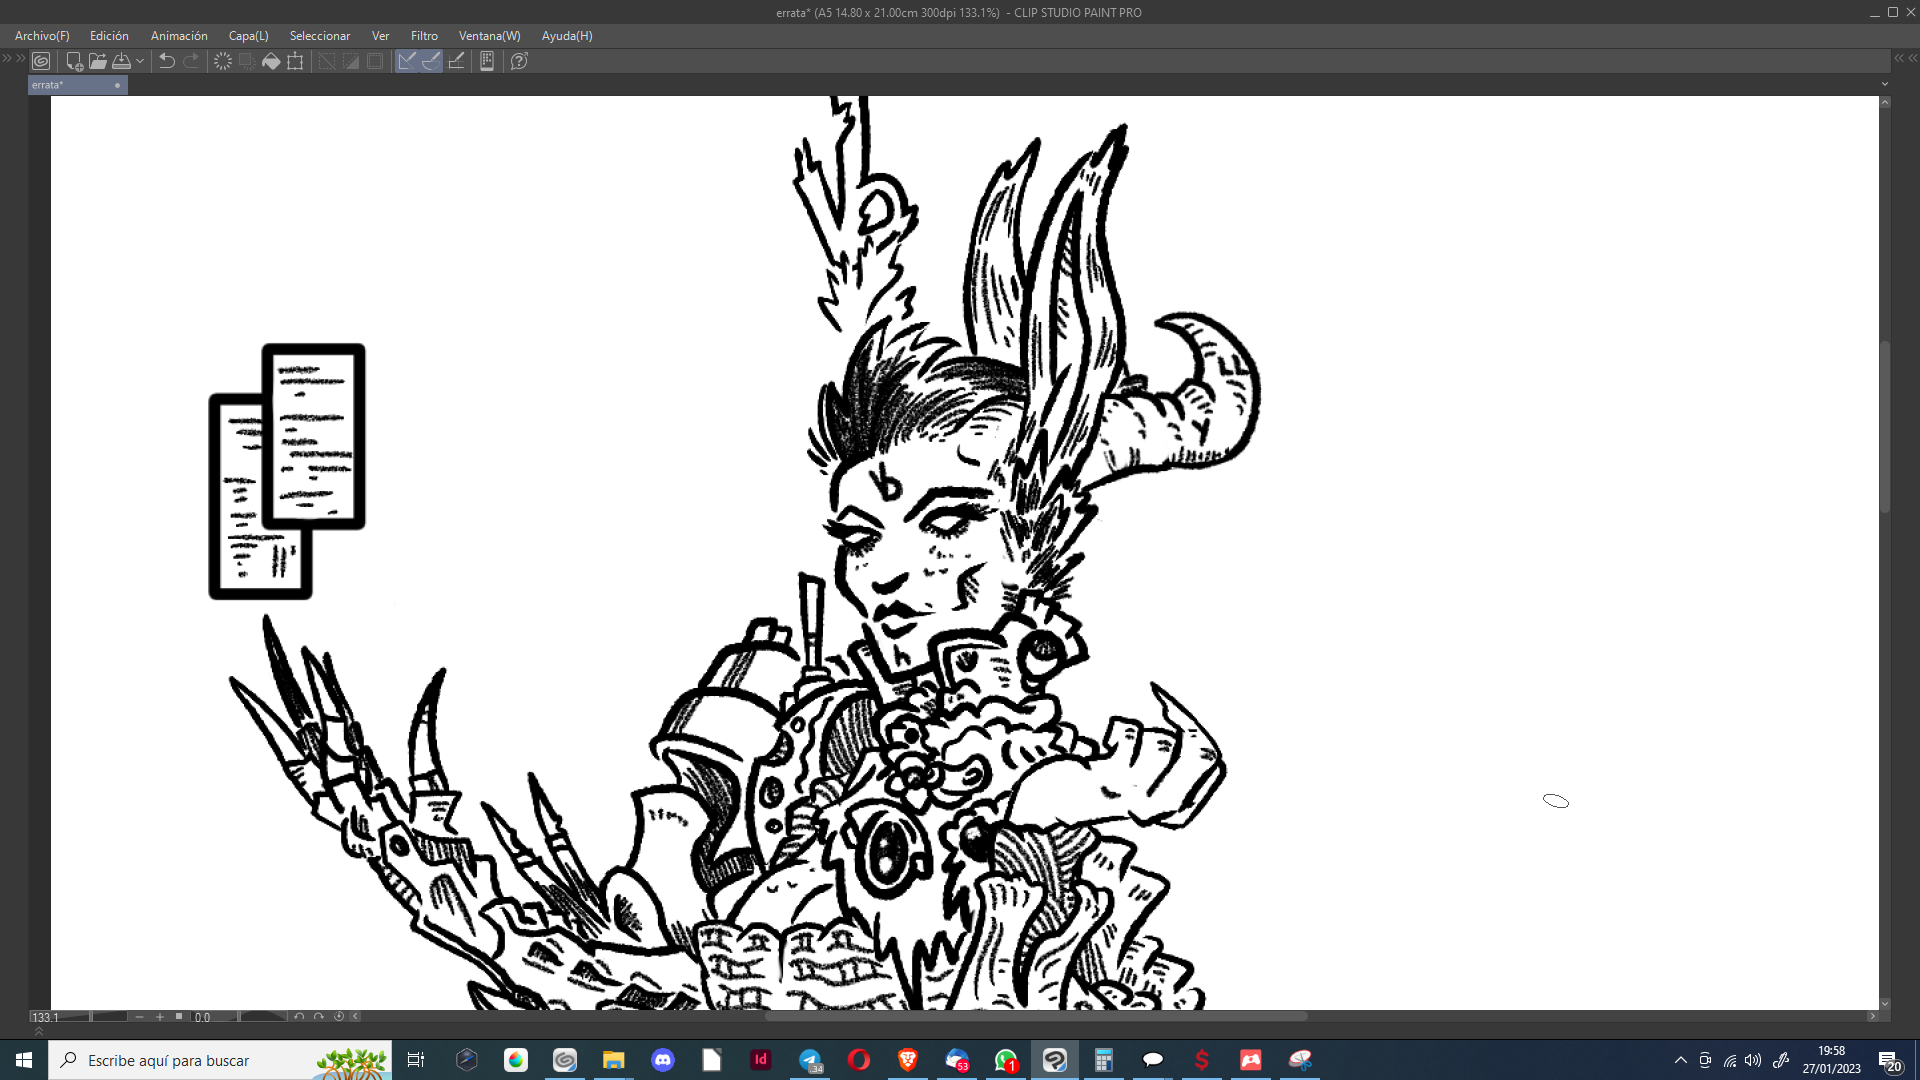The height and width of the screenshot is (1080, 1920).
Task: Click the zoom percentage slider at 133.1
Action: pyautogui.click(x=60, y=1017)
